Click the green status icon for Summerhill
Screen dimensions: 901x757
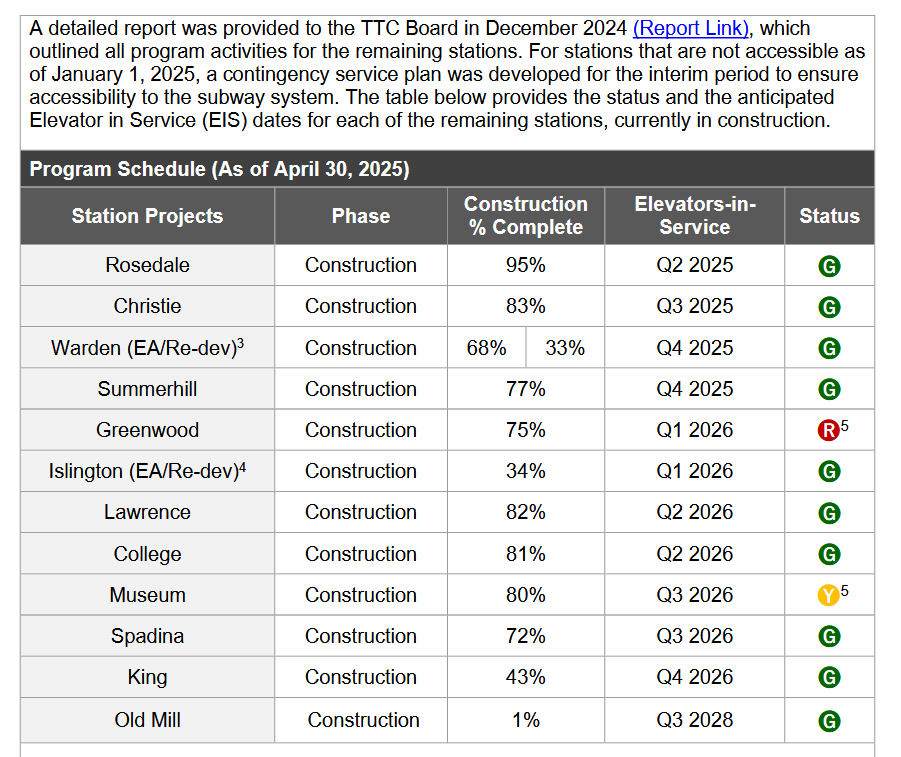pos(829,390)
